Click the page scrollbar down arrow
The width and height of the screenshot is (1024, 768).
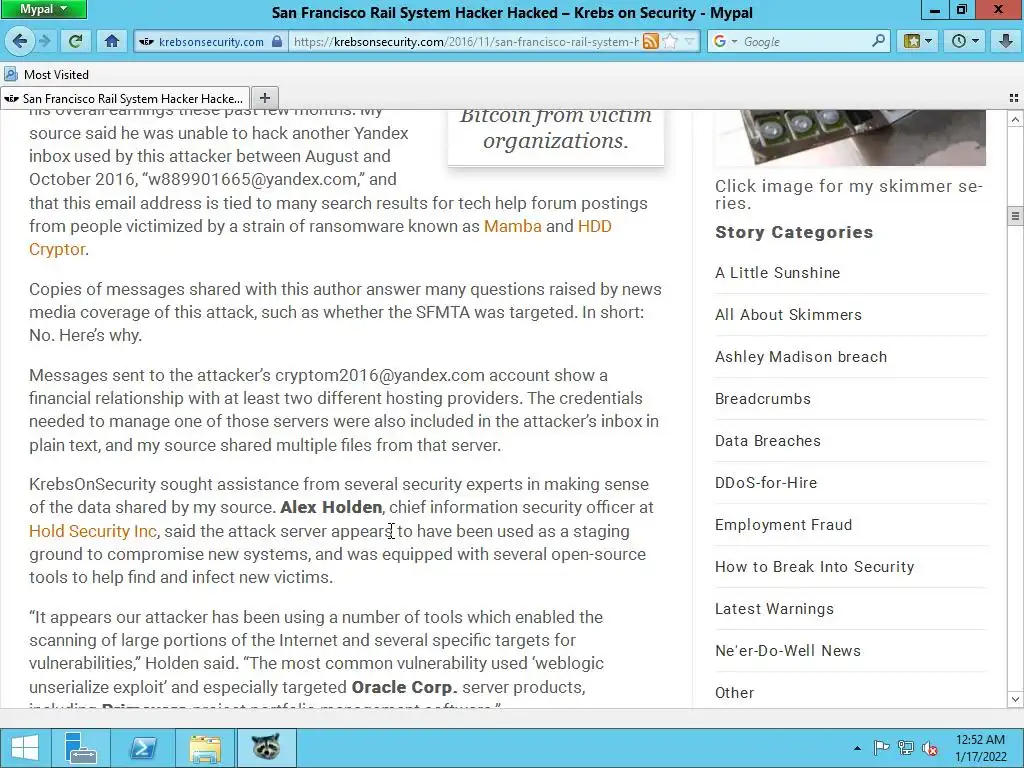tap(1015, 699)
